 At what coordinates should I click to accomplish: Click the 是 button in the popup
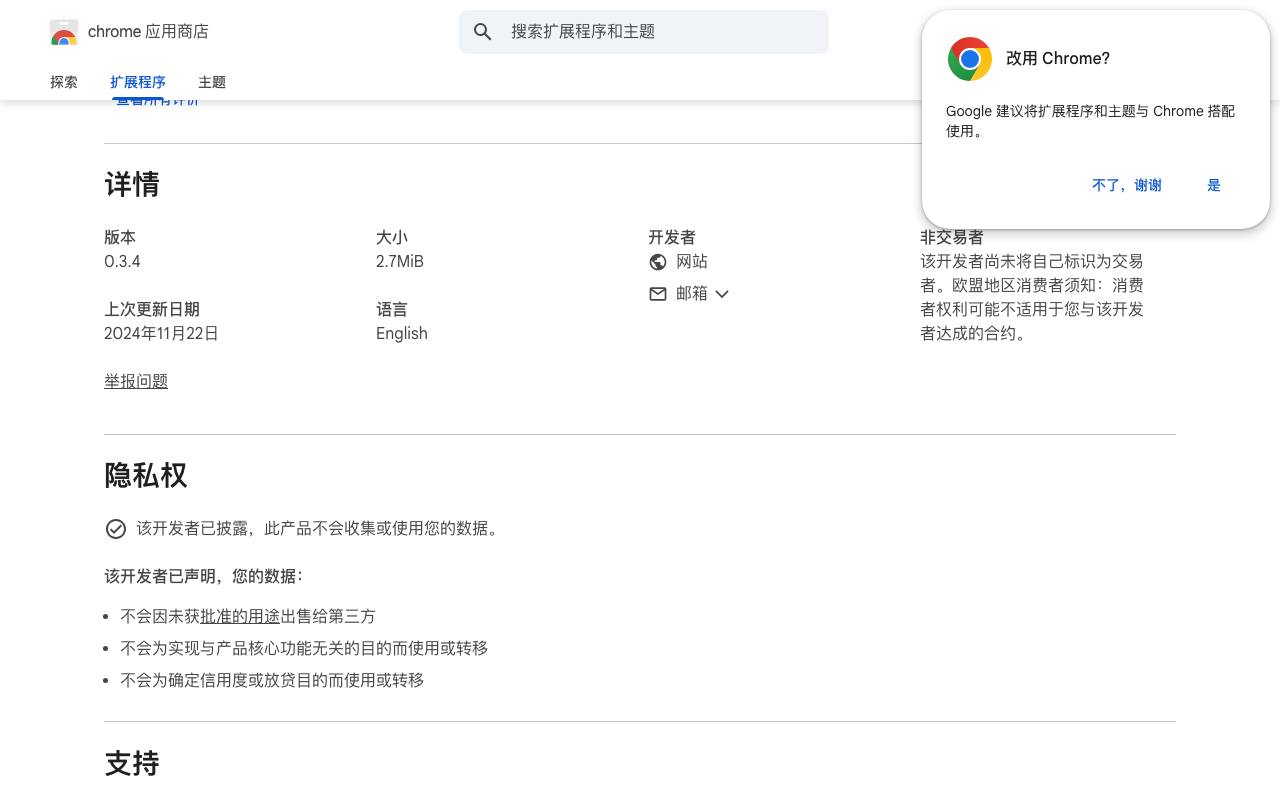pos(1214,185)
